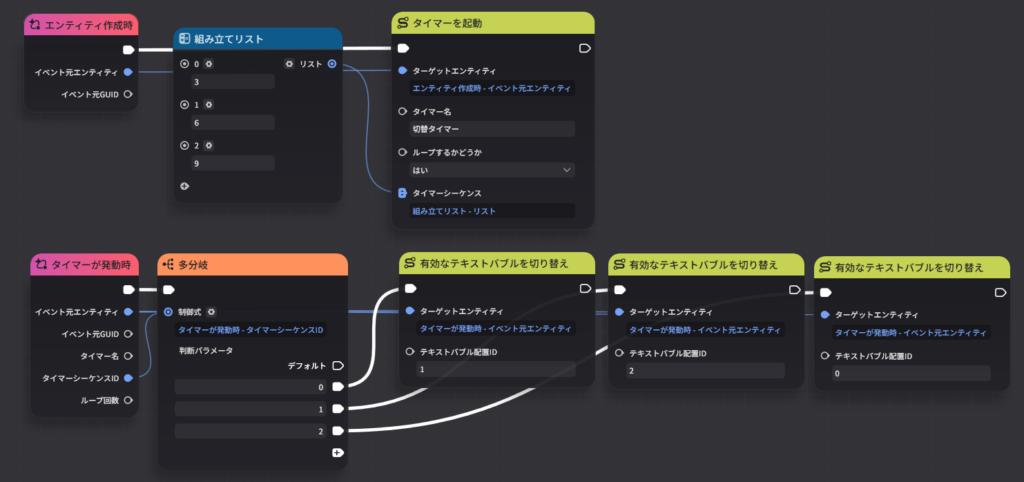Click the gear icon next to リスト output
The height and width of the screenshot is (482, 1024).
[289, 64]
